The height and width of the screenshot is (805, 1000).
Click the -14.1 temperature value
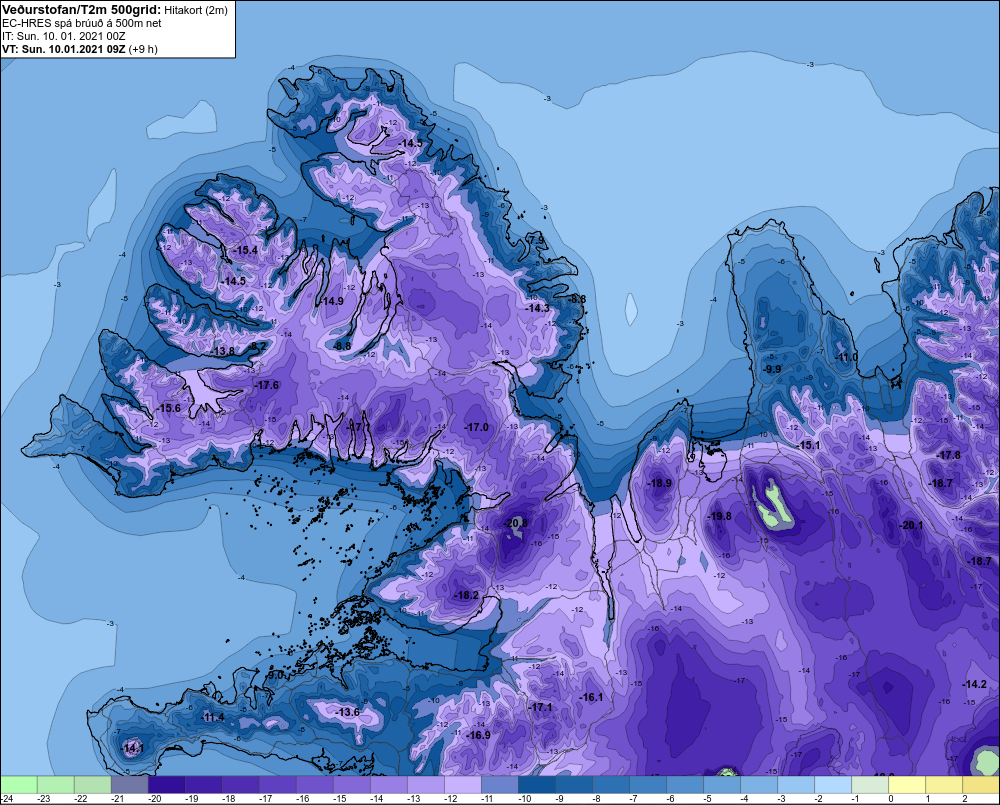(x=133, y=748)
